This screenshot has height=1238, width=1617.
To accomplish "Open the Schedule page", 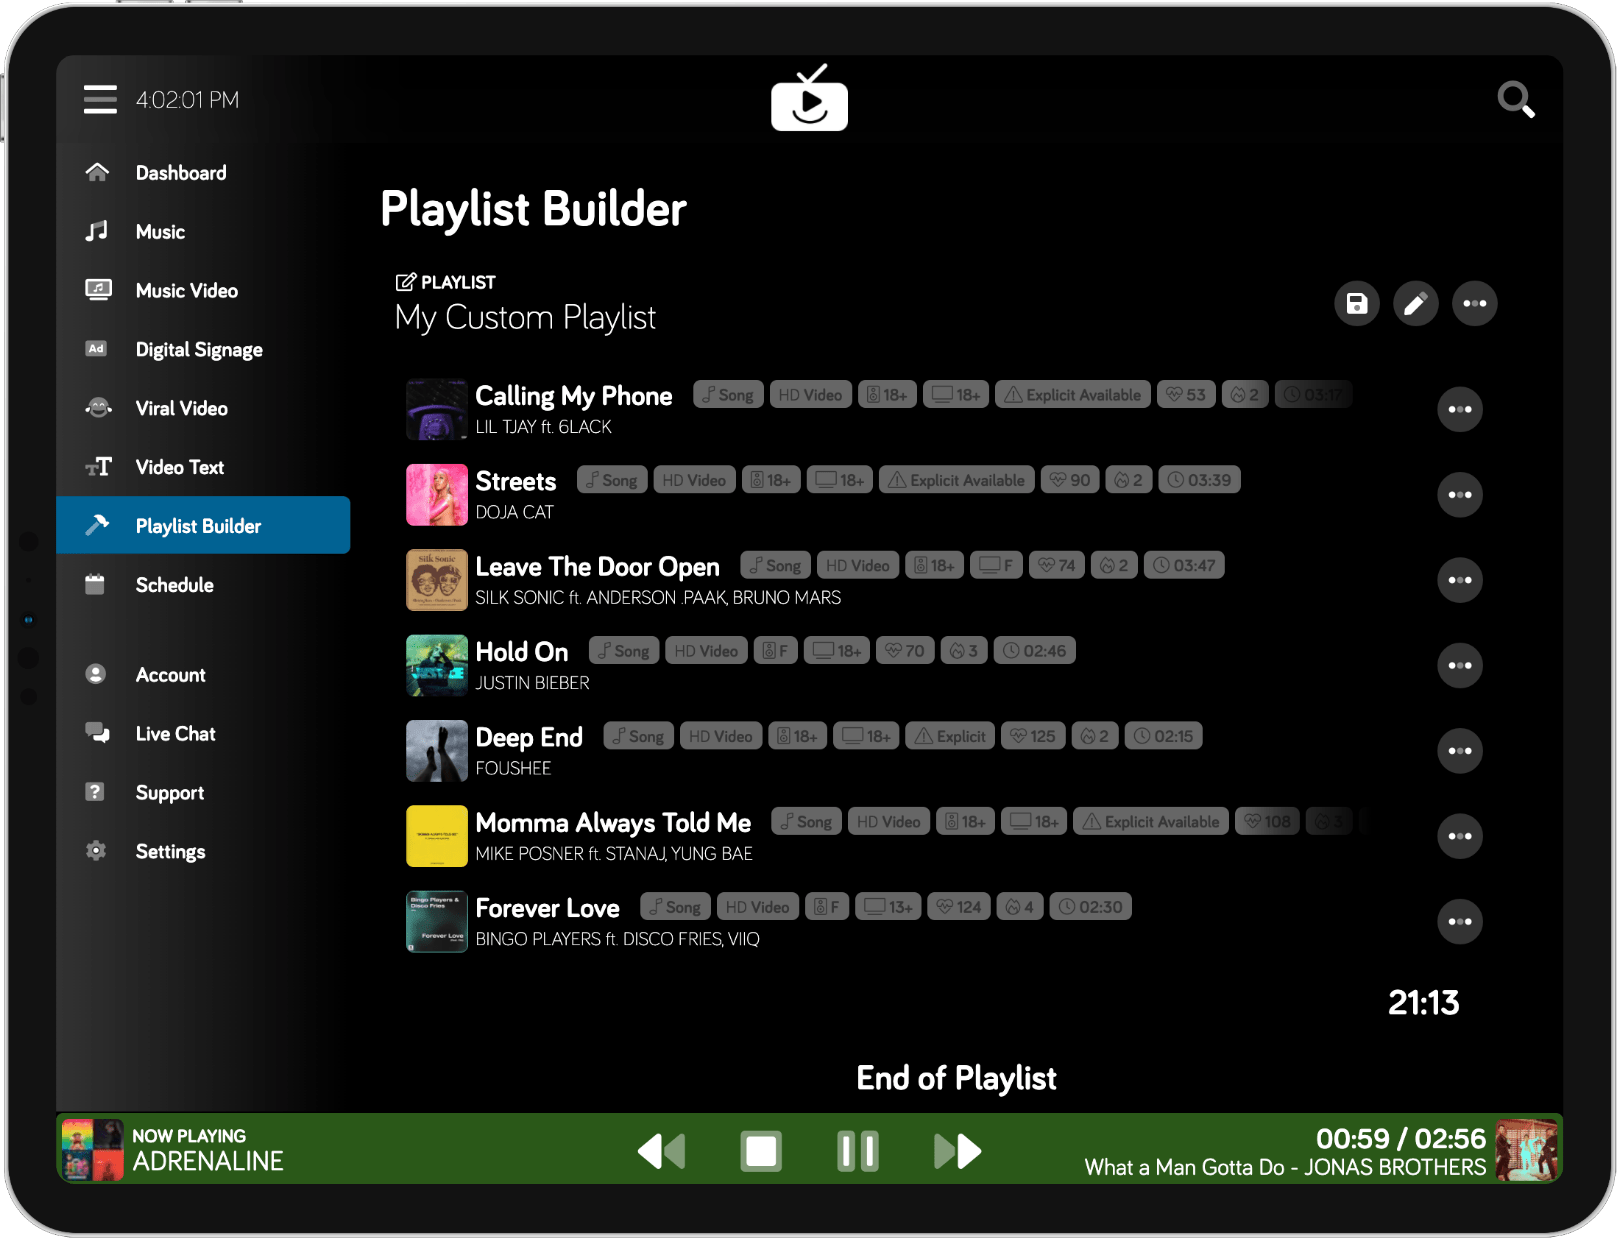I will [203, 585].
